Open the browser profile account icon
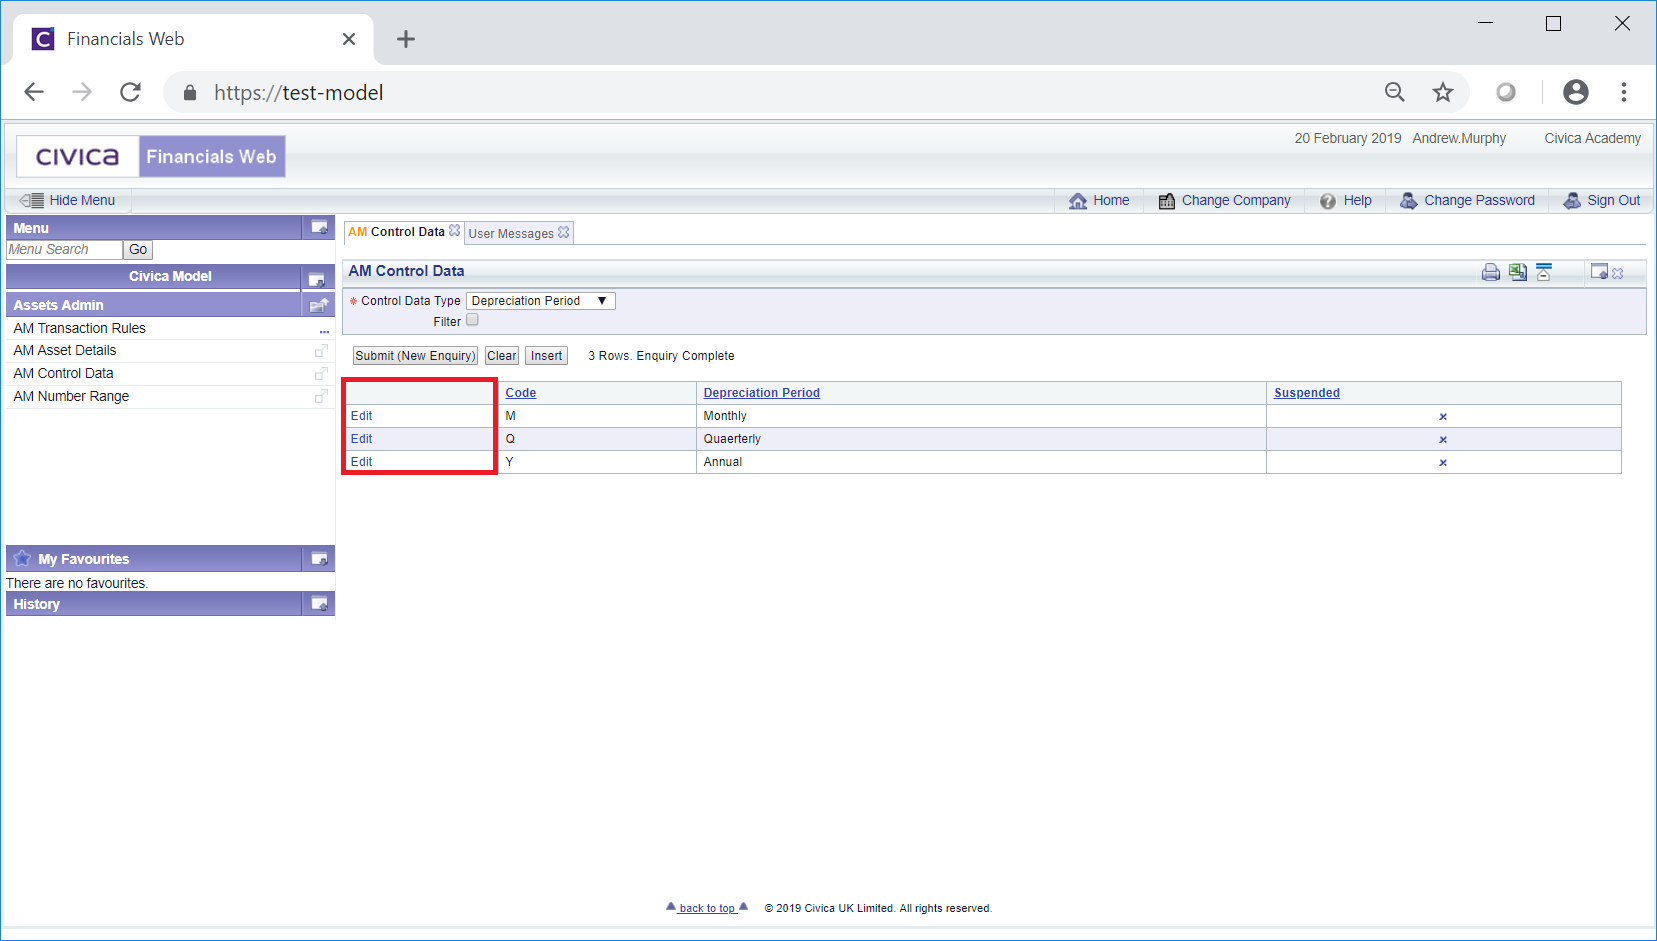This screenshot has width=1657, height=941. (x=1575, y=92)
